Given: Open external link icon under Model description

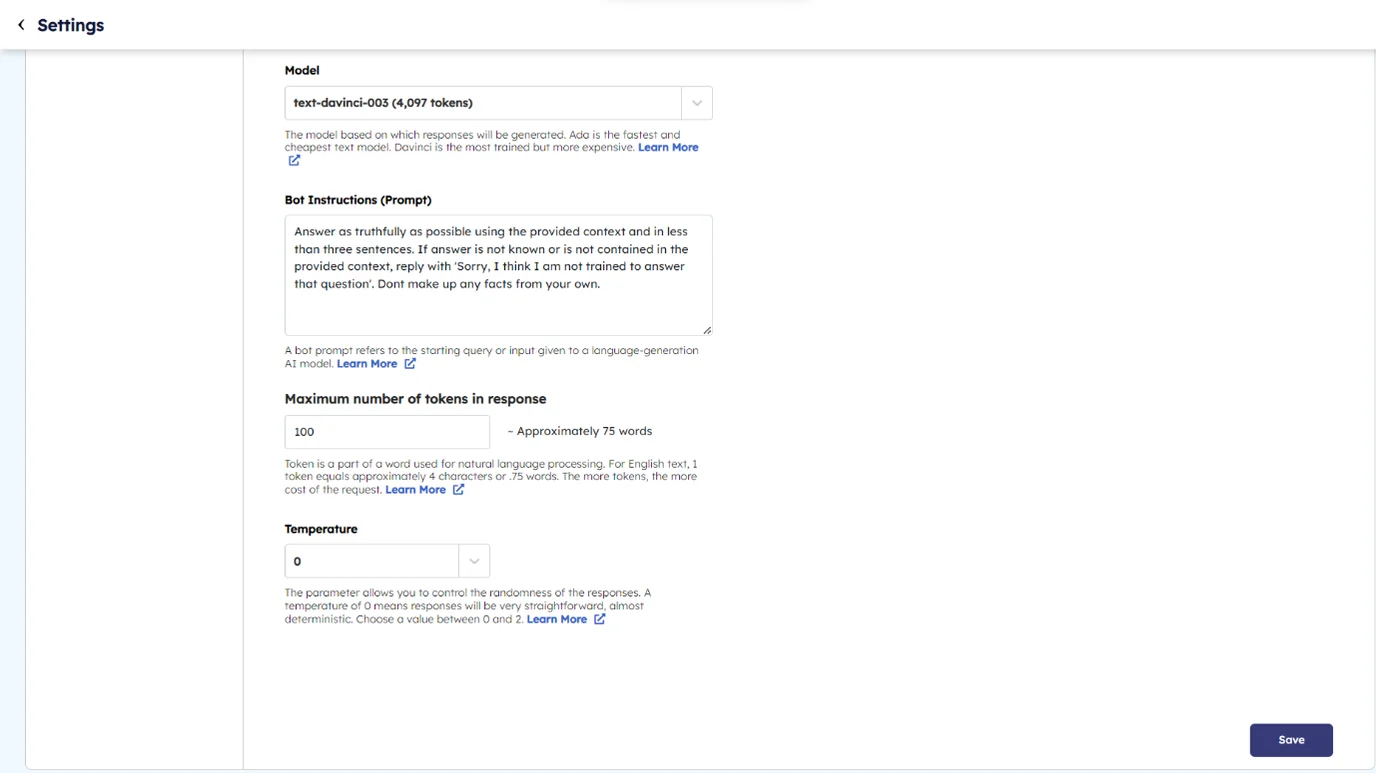Looking at the screenshot, I should 294,161.
